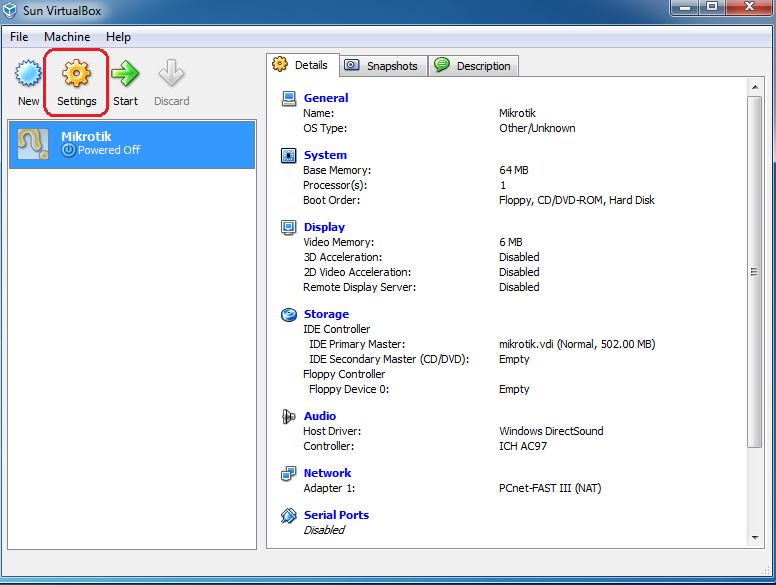Click the Sun VirtualBox close button
Viewport: 776px width, 585px height.
pyautogui.click(x=749, y=7)
